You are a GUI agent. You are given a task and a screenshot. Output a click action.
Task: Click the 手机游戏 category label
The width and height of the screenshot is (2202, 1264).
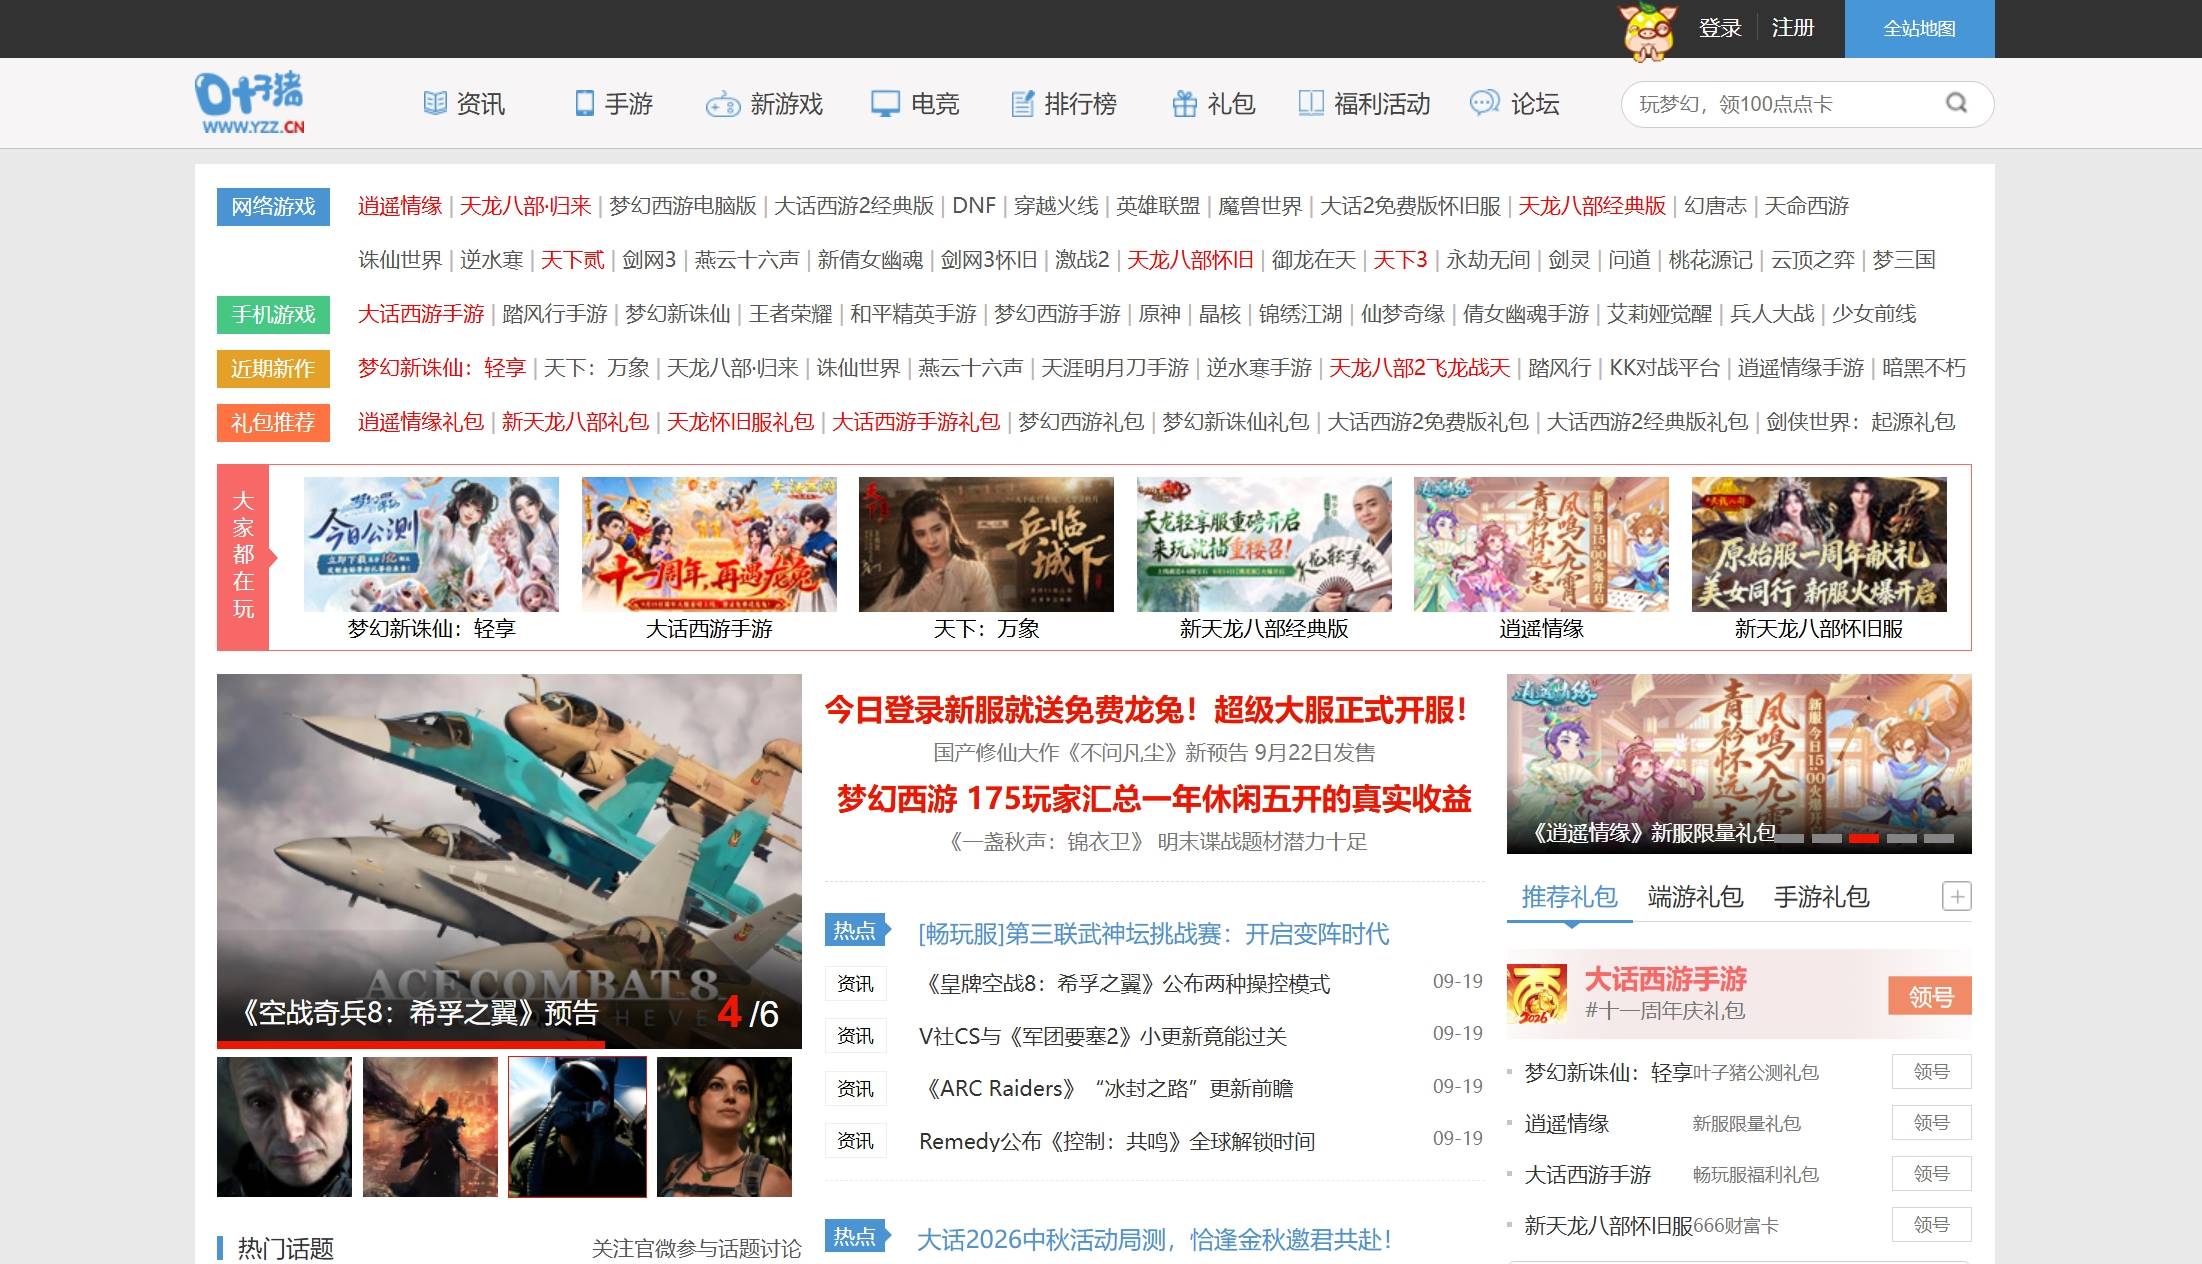[x=273, y=315]
